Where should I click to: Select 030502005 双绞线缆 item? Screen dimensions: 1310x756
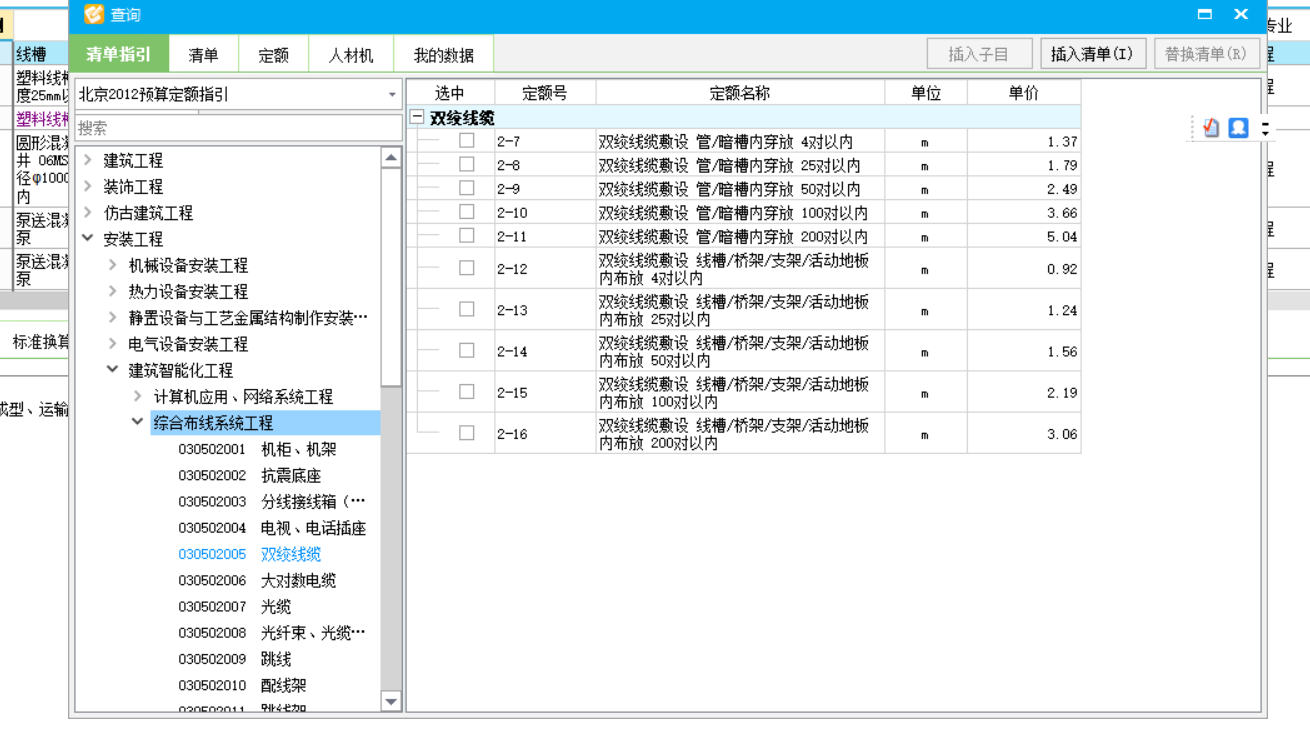[x=250, y=554]
